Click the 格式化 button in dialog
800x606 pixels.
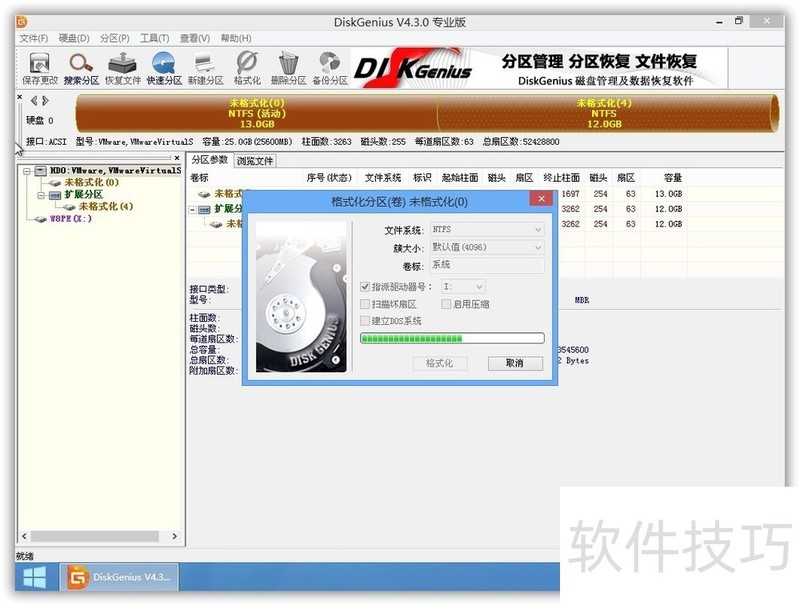(439, 363)
